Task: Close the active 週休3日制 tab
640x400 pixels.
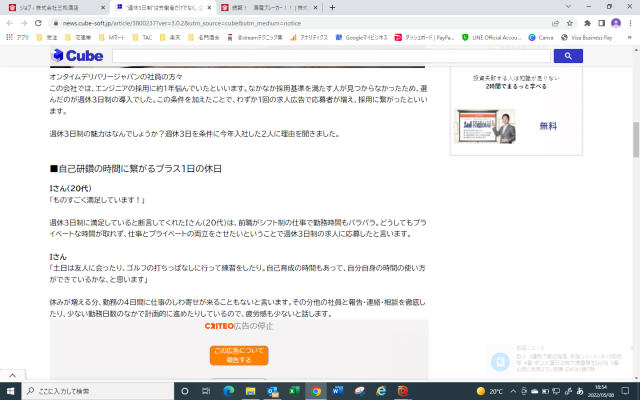Action: [x=211, y=7]
